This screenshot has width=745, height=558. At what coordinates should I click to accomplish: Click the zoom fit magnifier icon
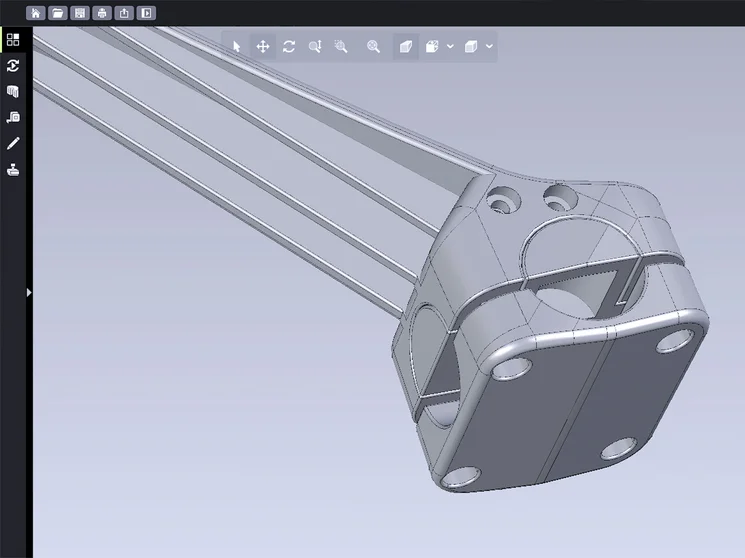point(373,47)
